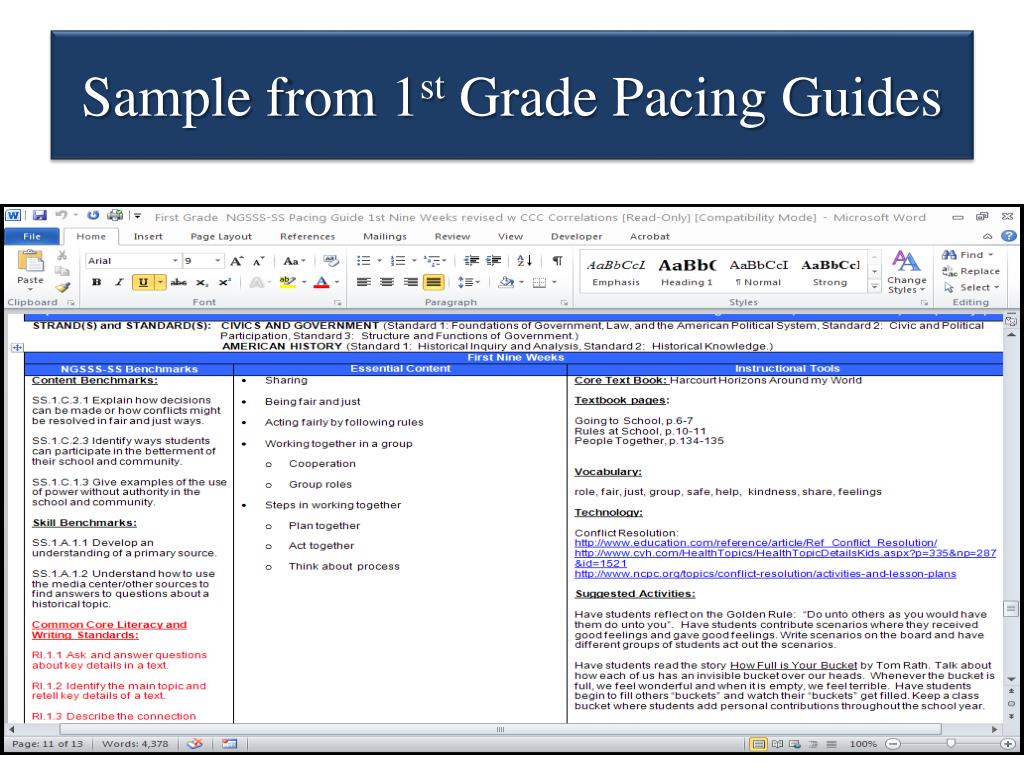The width and height of the screenshot is (1024, 768).
Task: Toggle Bold formatting
Action: [x=97, y=282]
